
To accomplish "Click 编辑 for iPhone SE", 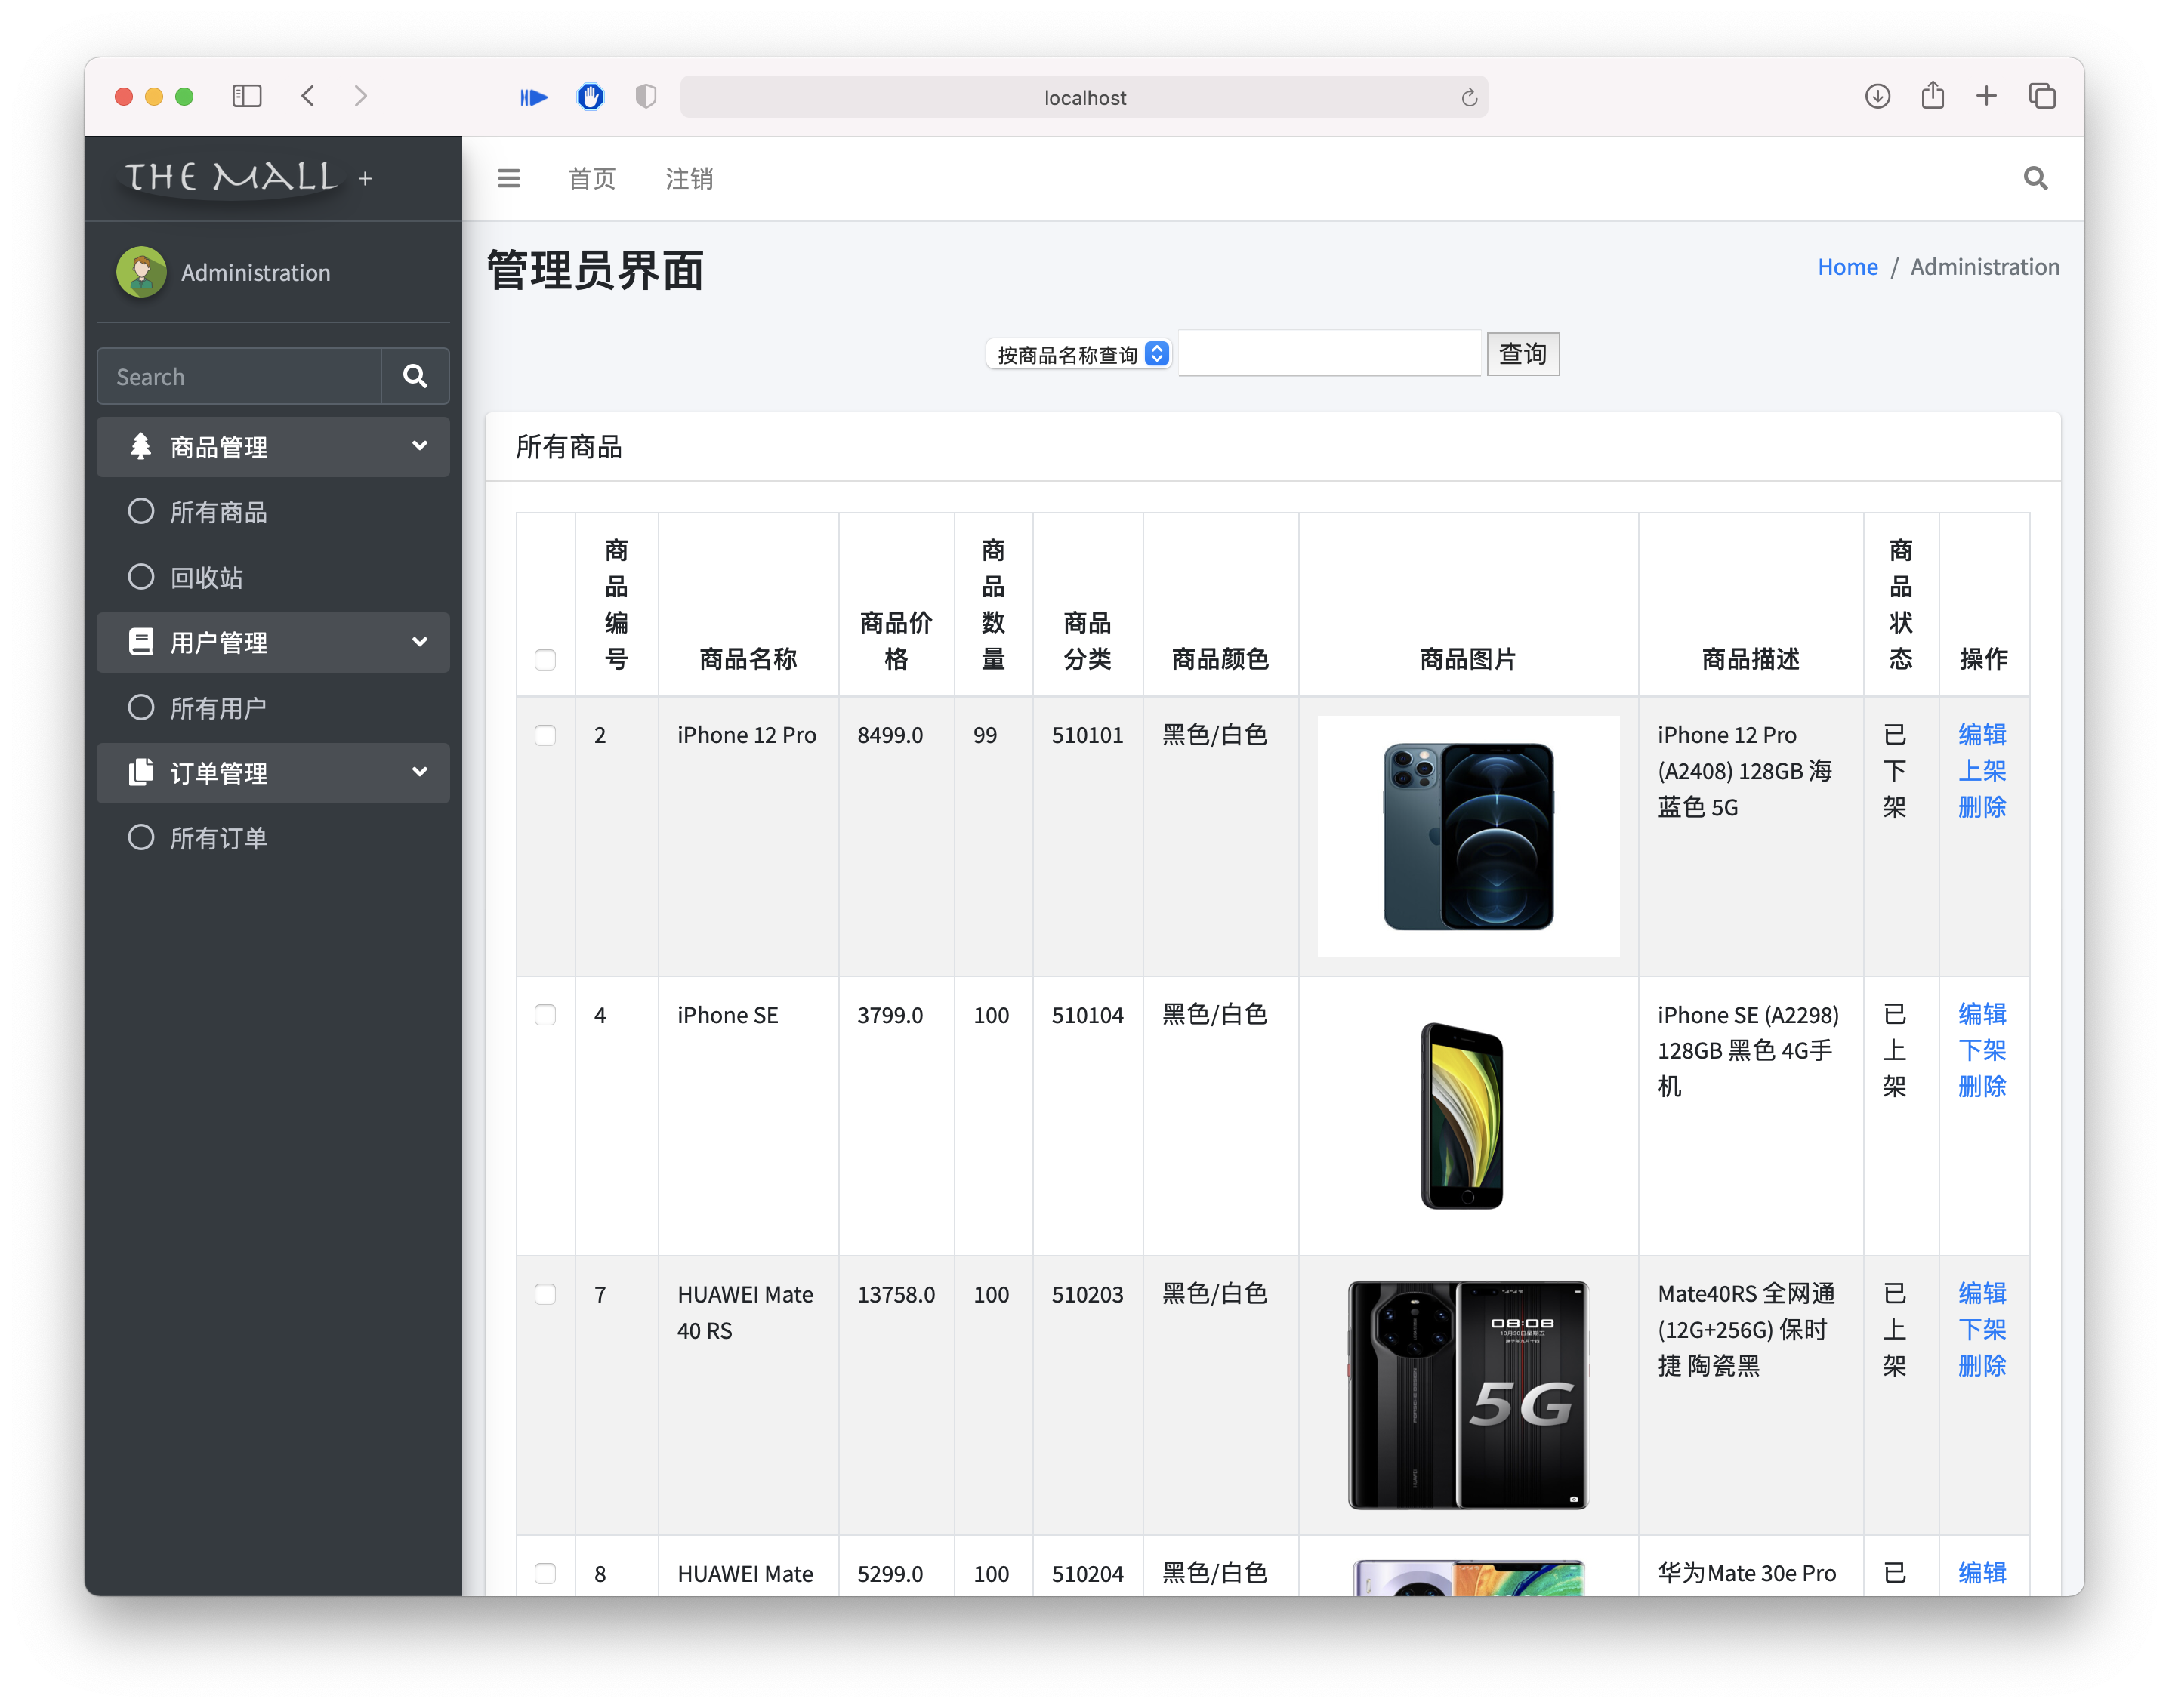I will [1981, 1014].
